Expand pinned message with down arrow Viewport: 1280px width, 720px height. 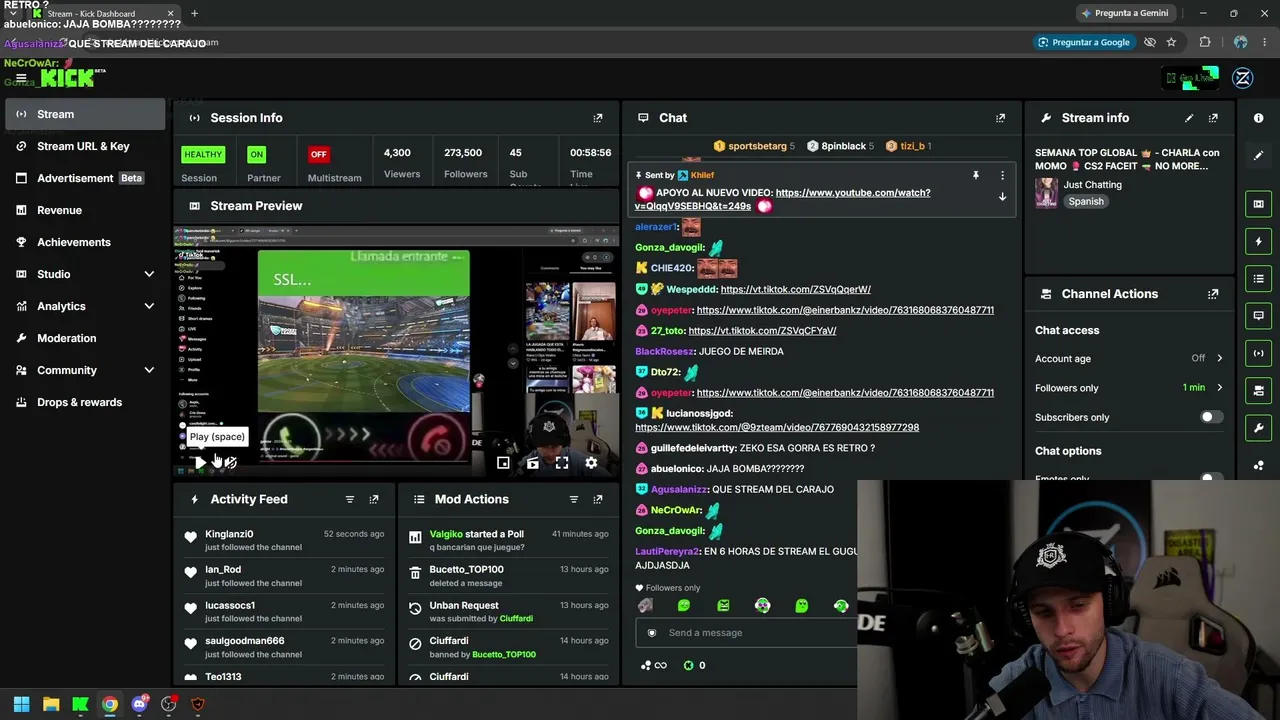[x=1002, y=197]
